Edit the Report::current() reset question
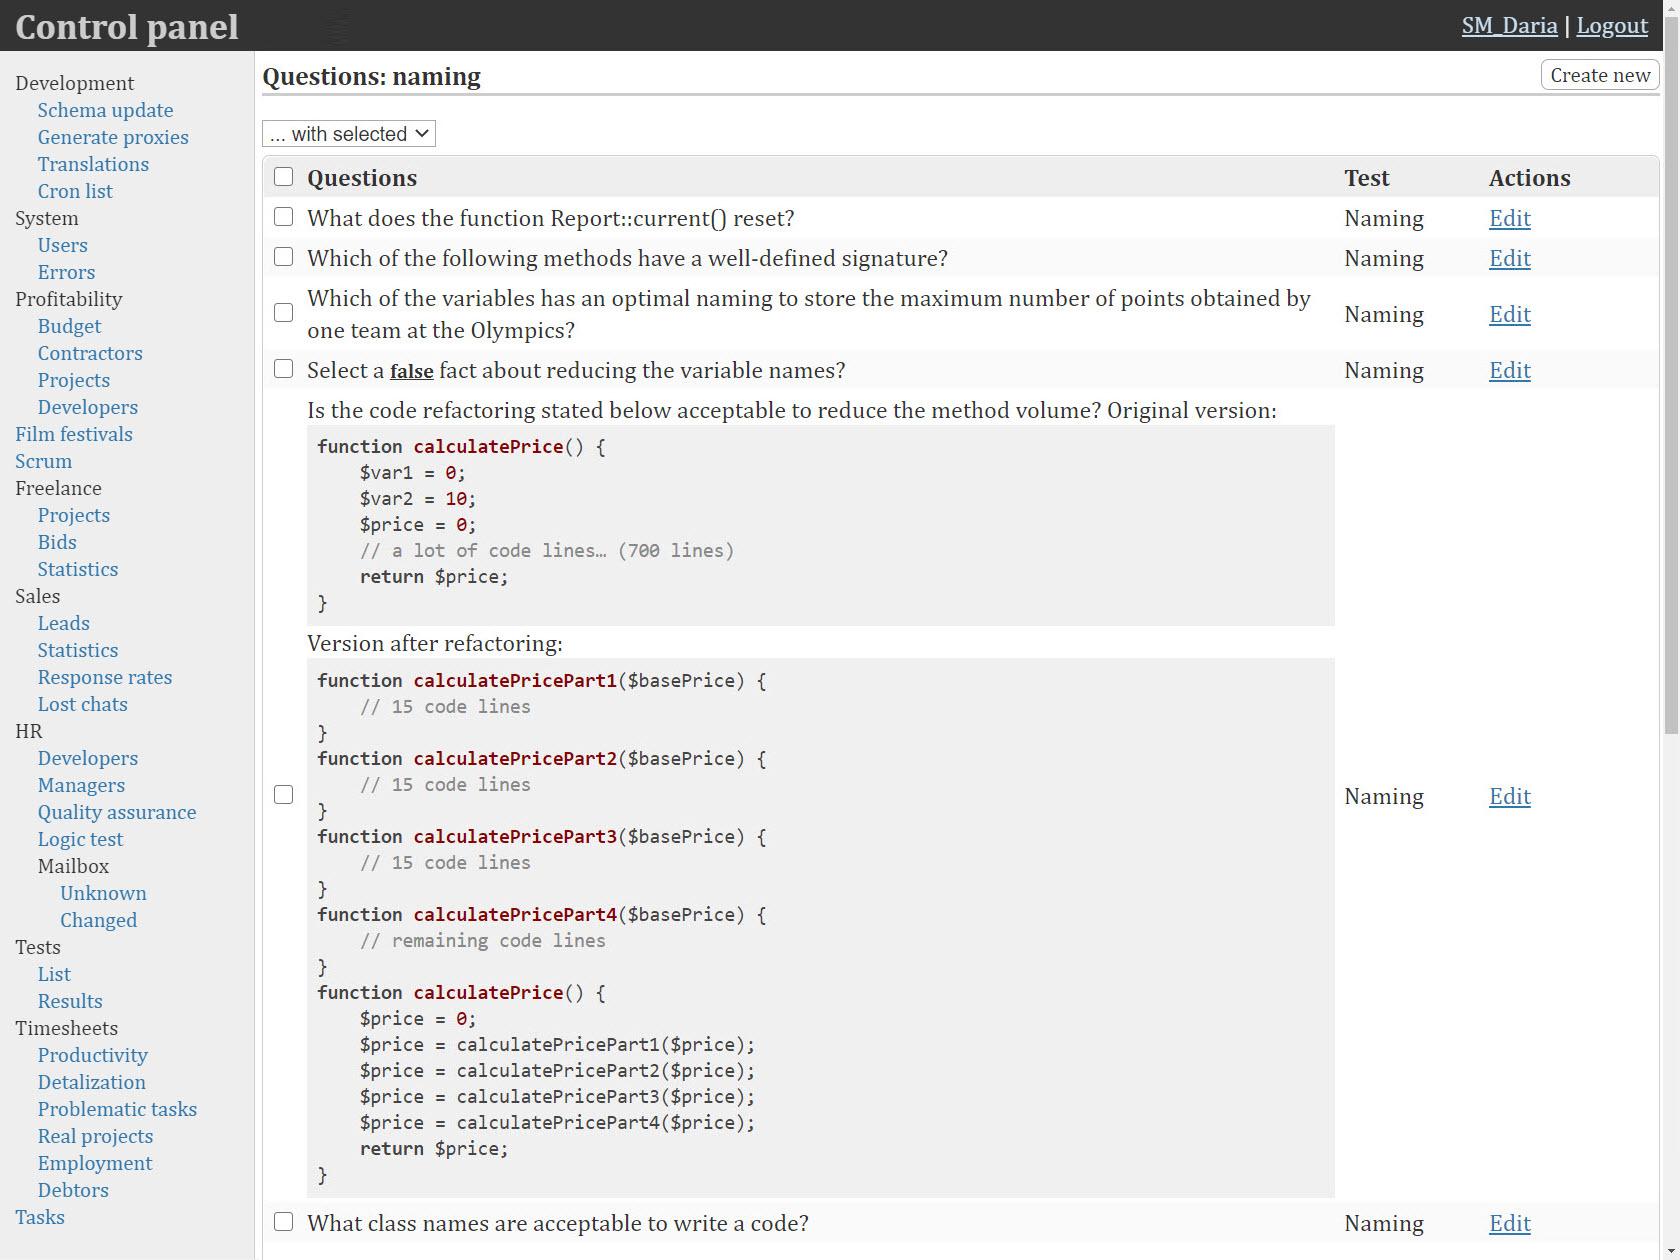 click(1509, 218)
